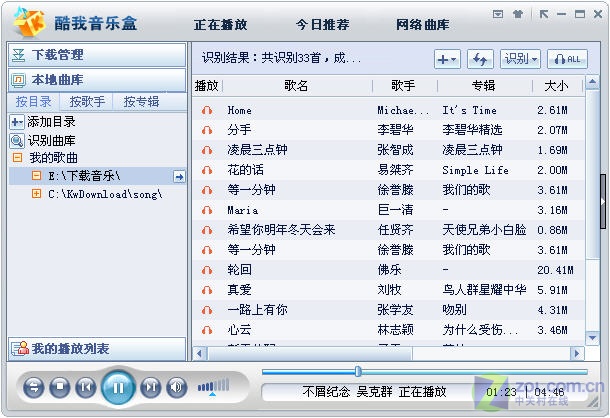
Task: Click the play-mode (loop) button in player controls
Action: click(x=33, y=387)
